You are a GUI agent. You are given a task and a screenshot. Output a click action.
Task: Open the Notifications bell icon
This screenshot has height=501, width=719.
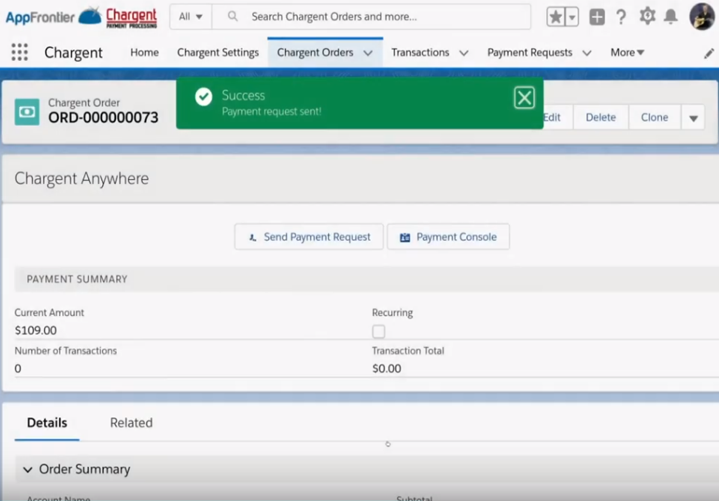tap(670, 17)
